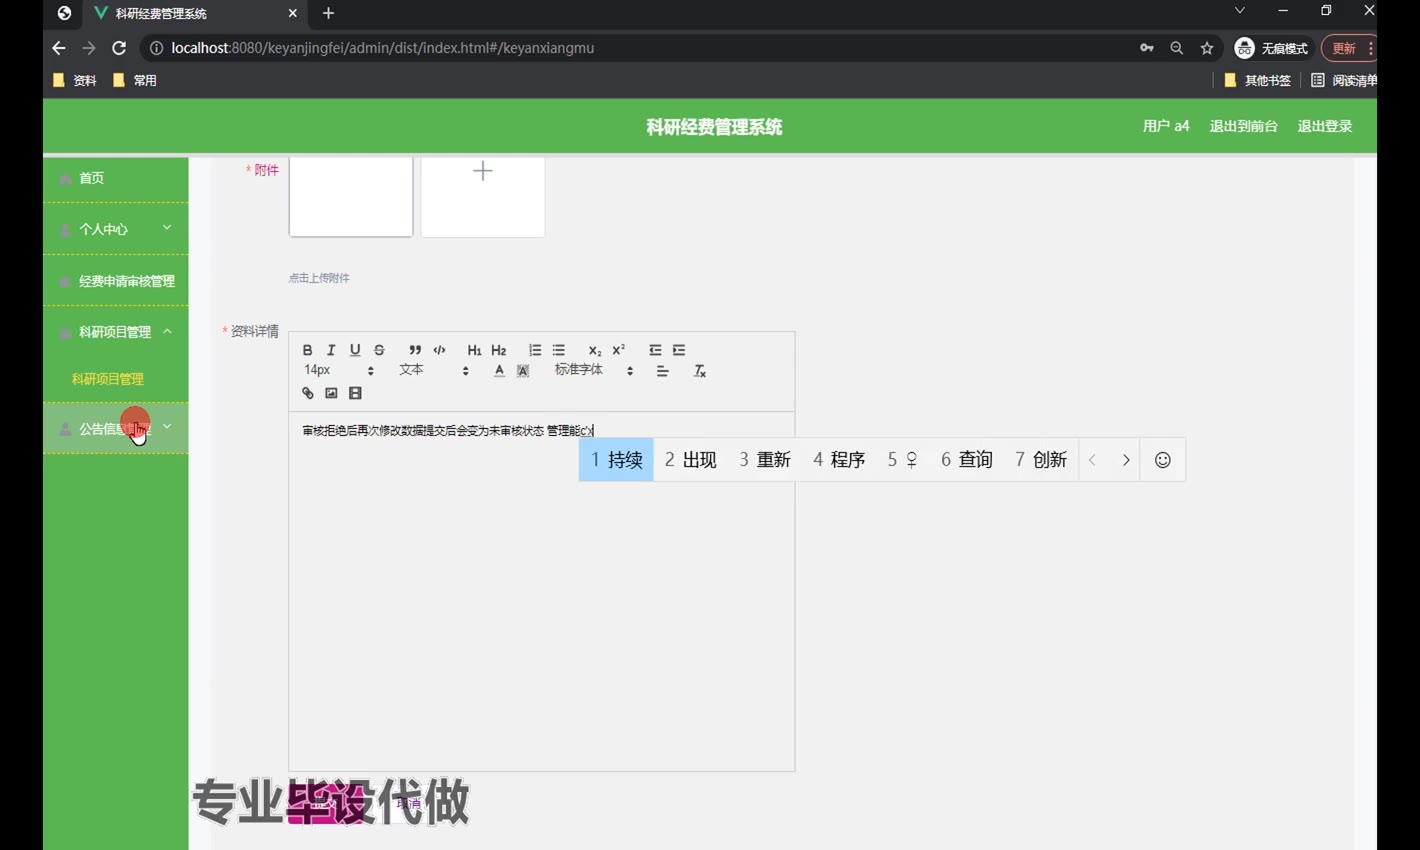Click 用户 a4 in the header

click(1166, 126)
